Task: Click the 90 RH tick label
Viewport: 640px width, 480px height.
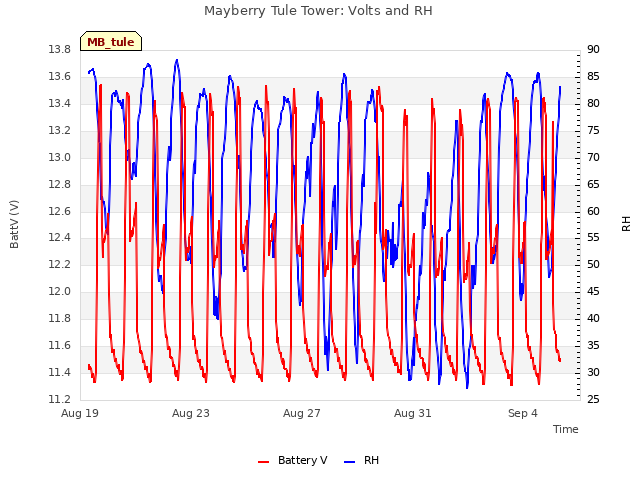Action: click(593, 50)
